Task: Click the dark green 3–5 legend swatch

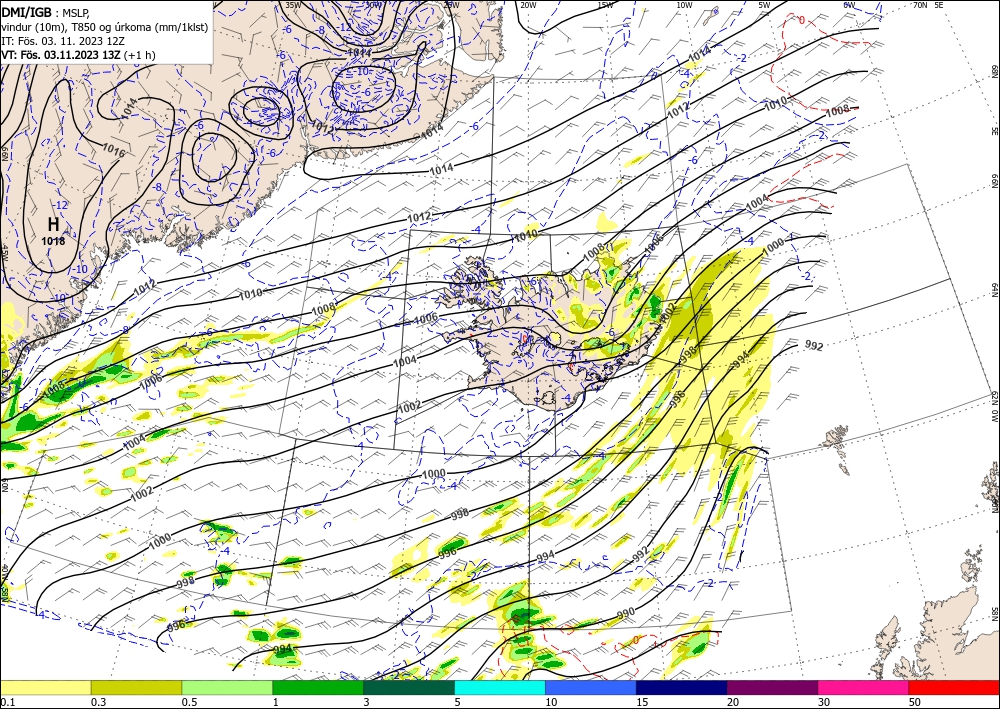Action: click(x=409, y=687)
